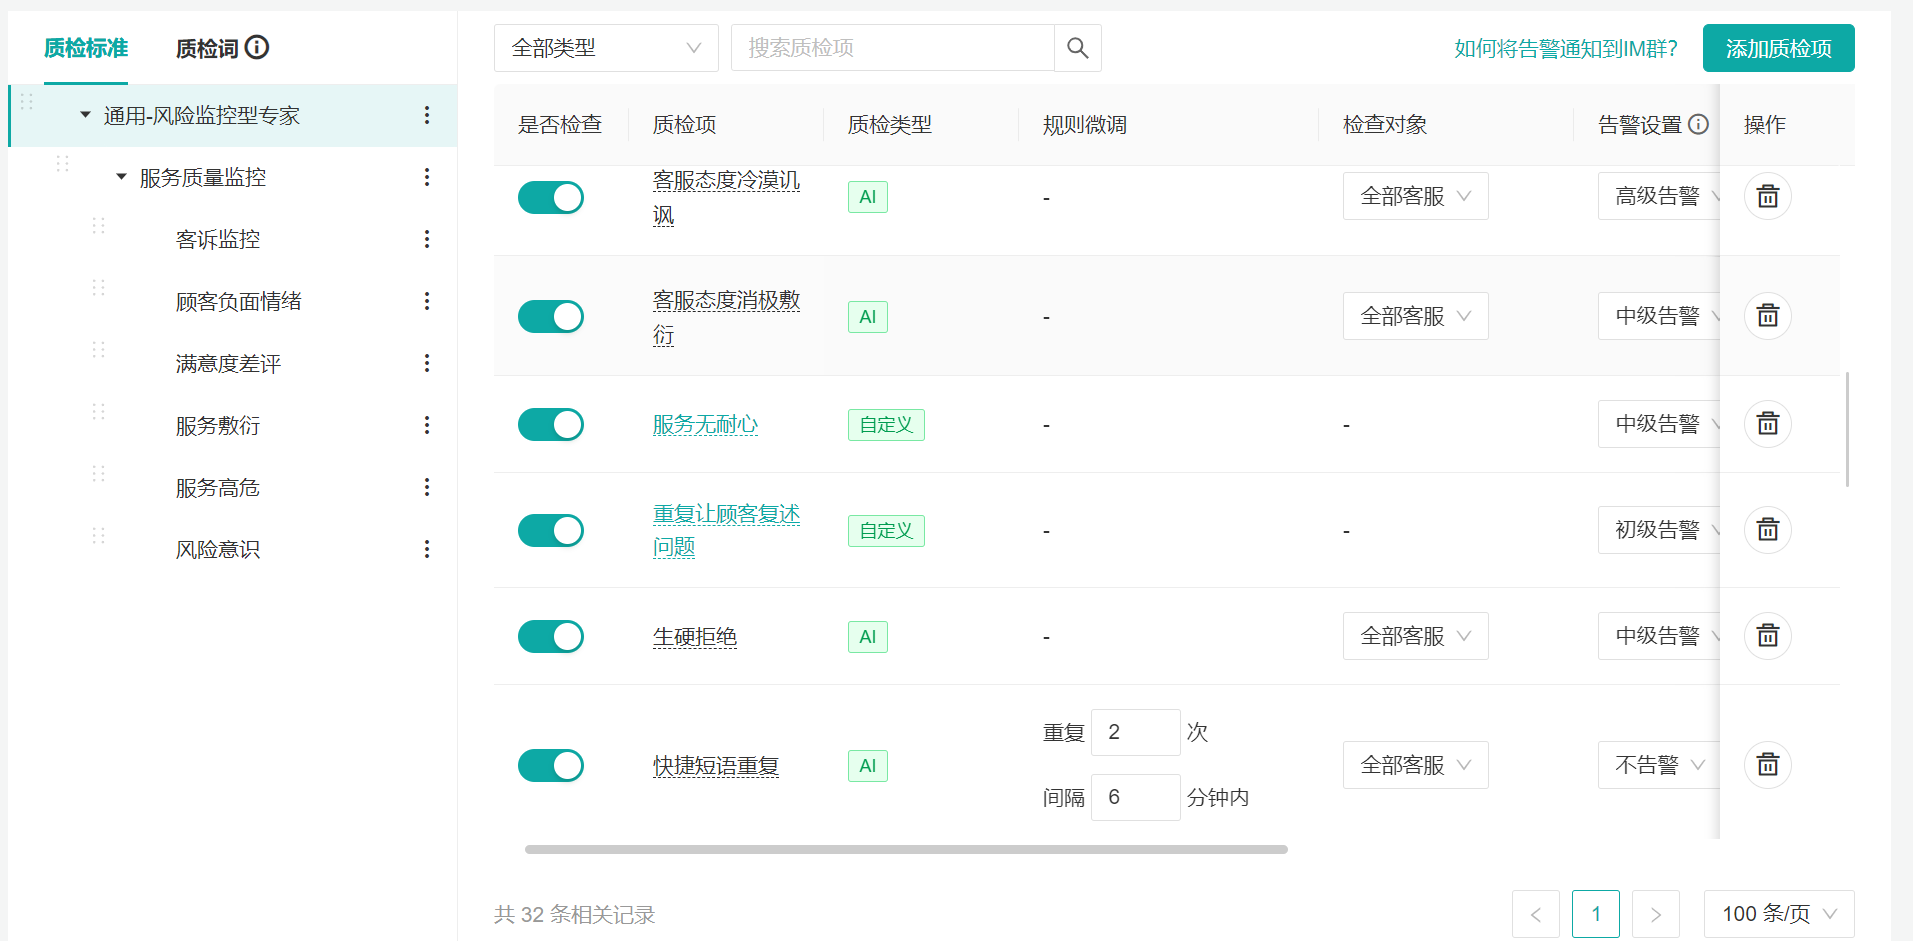Toggle check switch for 重复让顾客复述问题

click(x=551, y=530)
